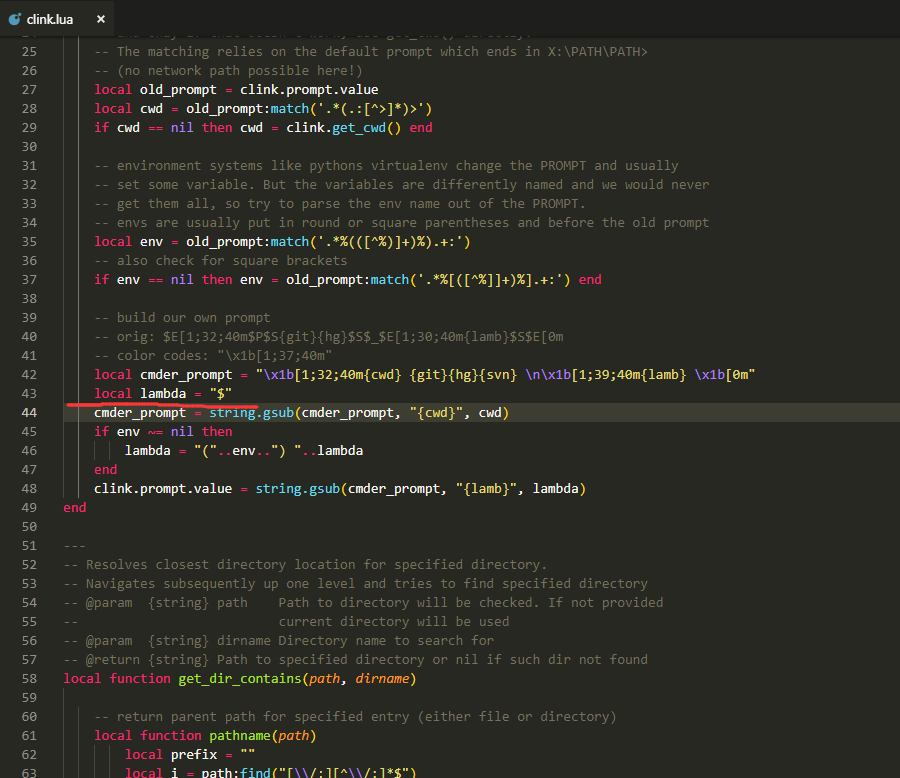Viewport: 900px width, 778px height.
Task: Click the "{lamb}" string on line 48
Action: pos(486,489)
